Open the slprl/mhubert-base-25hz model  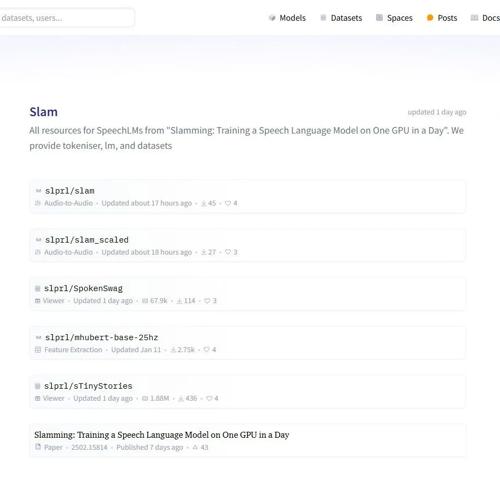tap(101, 337)
